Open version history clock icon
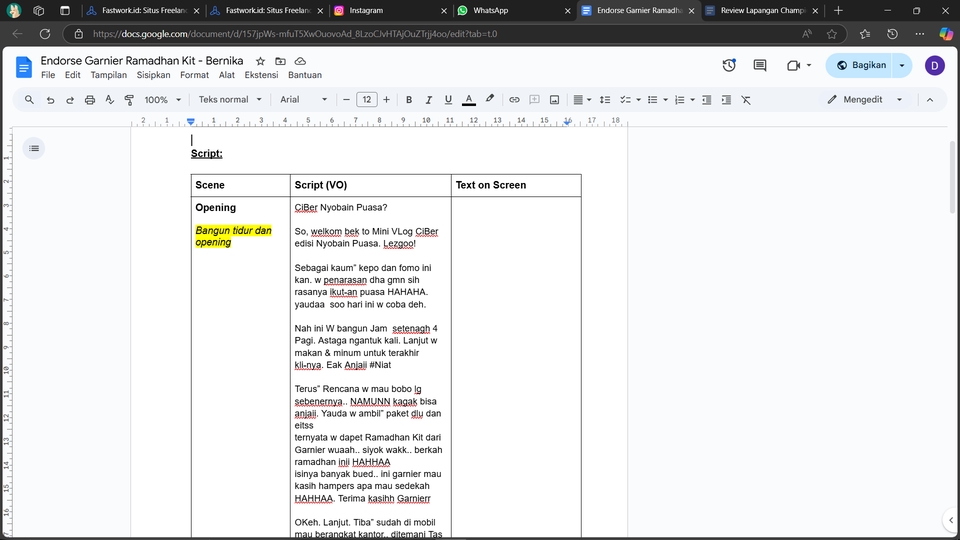This screenshot has height=540, width=960. point(729,66)
